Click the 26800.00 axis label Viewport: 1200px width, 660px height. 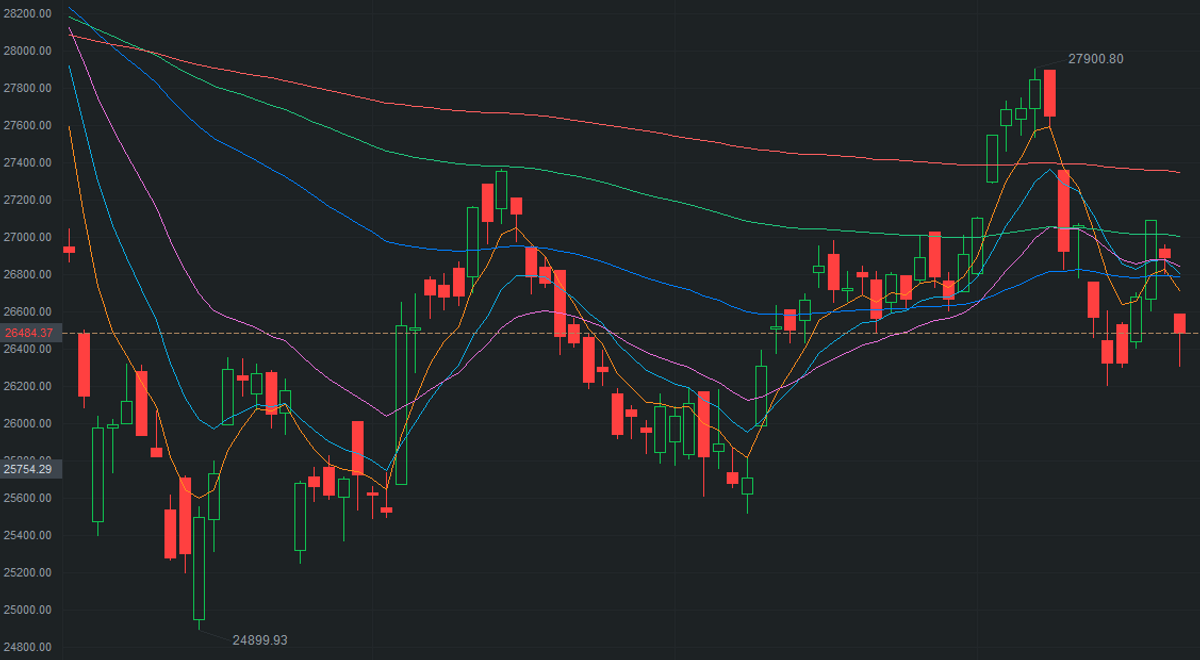27,275
